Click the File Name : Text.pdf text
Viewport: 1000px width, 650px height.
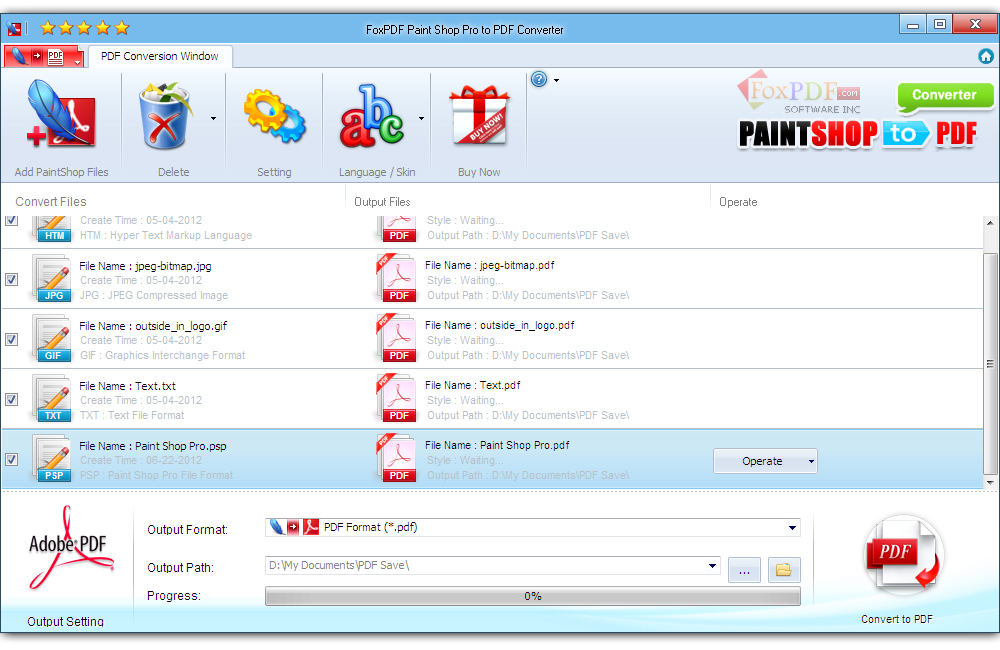pos(473,385)
